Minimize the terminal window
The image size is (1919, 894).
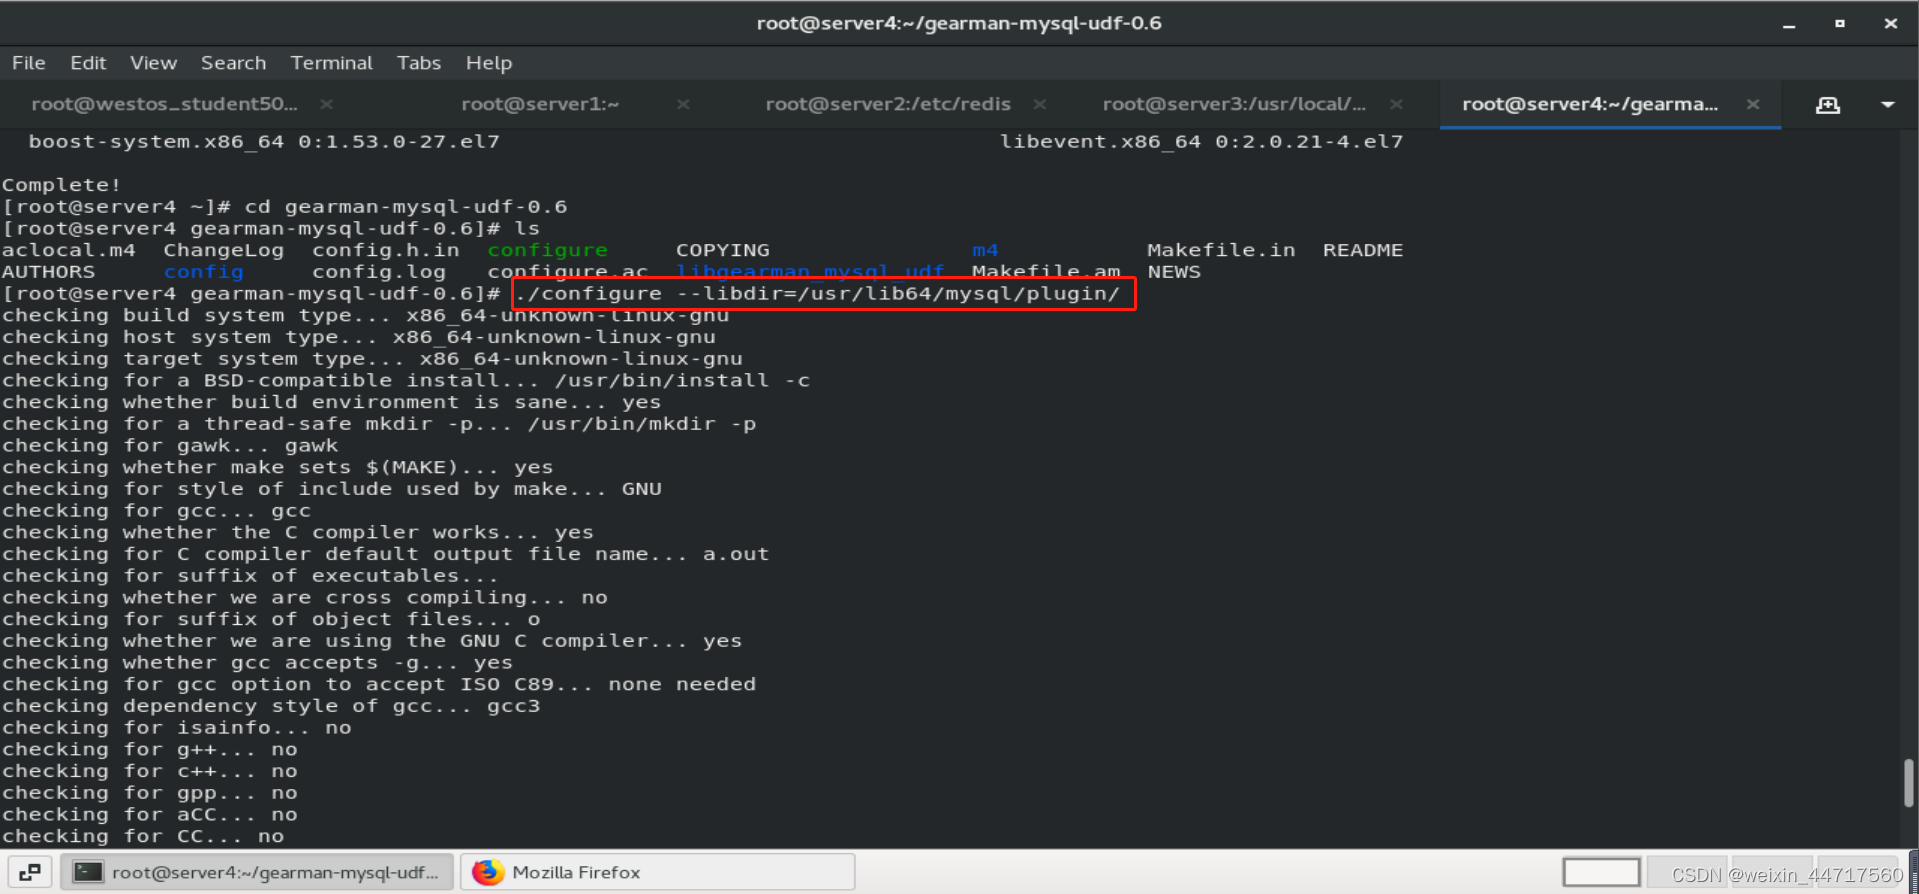tap(1789, 24)
